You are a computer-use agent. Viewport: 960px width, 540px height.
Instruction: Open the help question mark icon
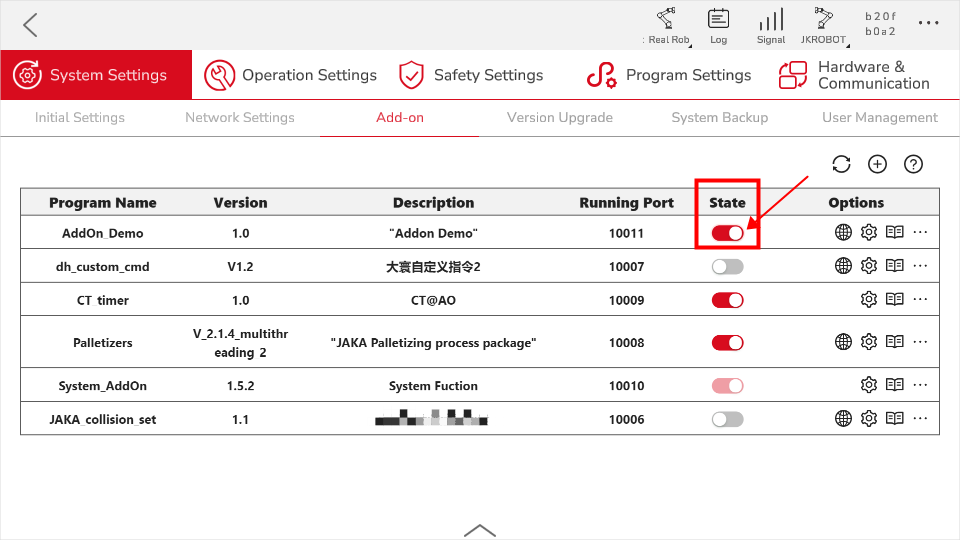[913, 164]
